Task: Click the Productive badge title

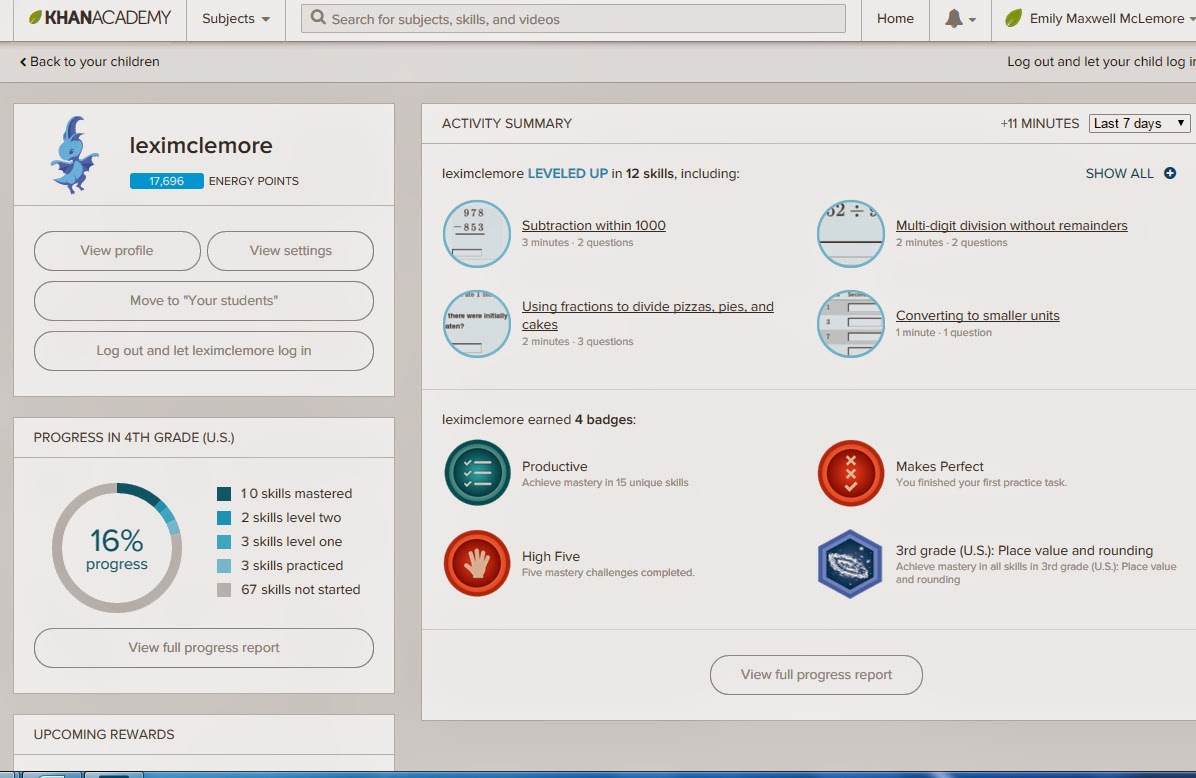Action: pos(555,466)
